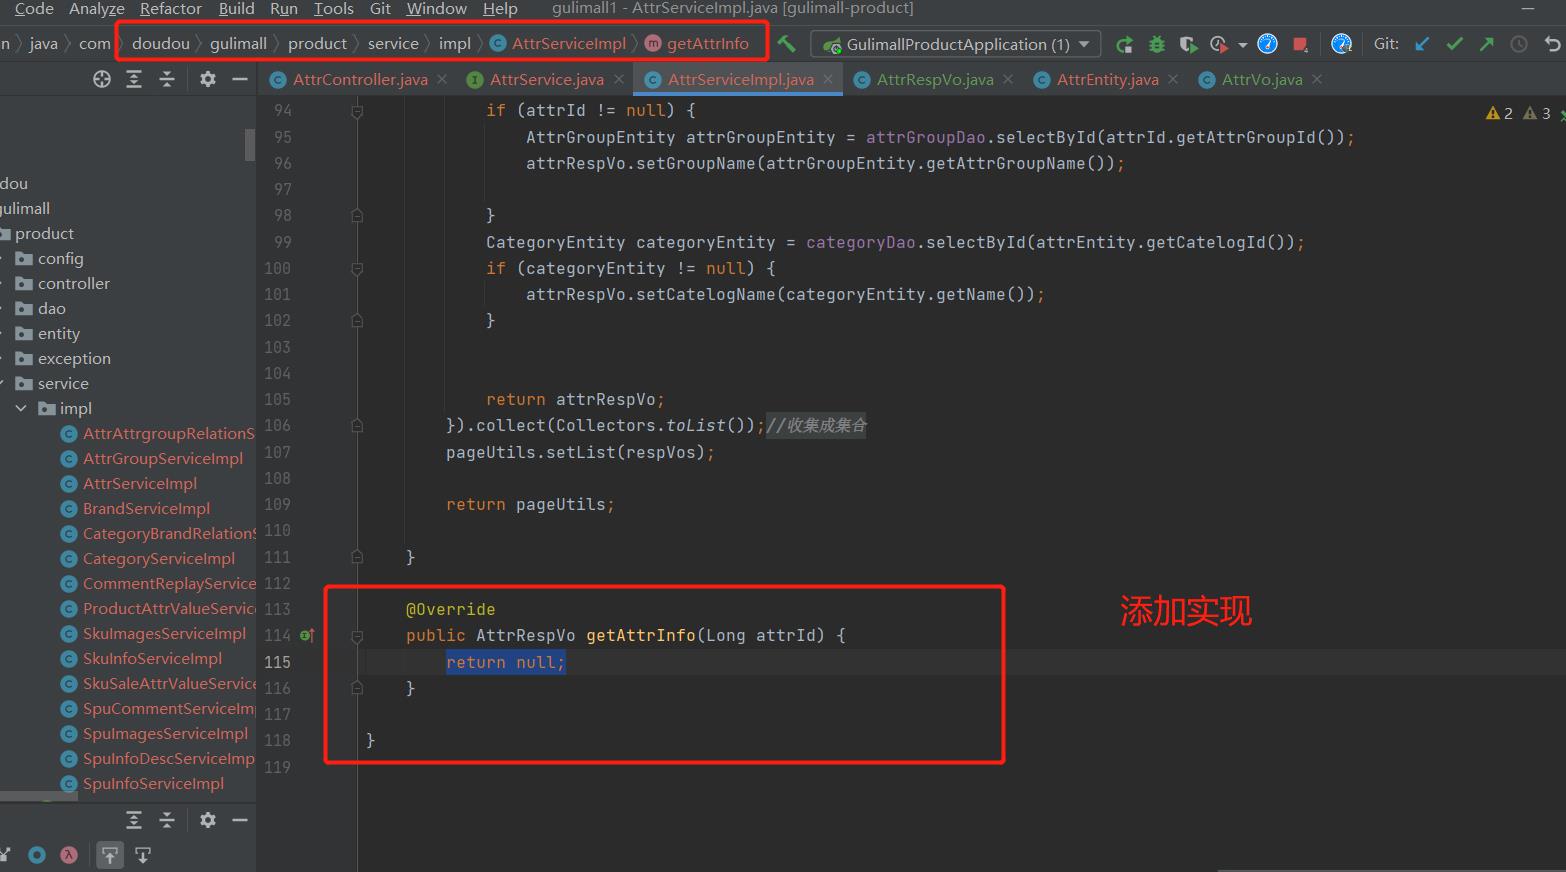Click Collapse All in the project panel toolbar
Image resolution: width=1566 pixels, height=872 pixels.
point(167,79)
